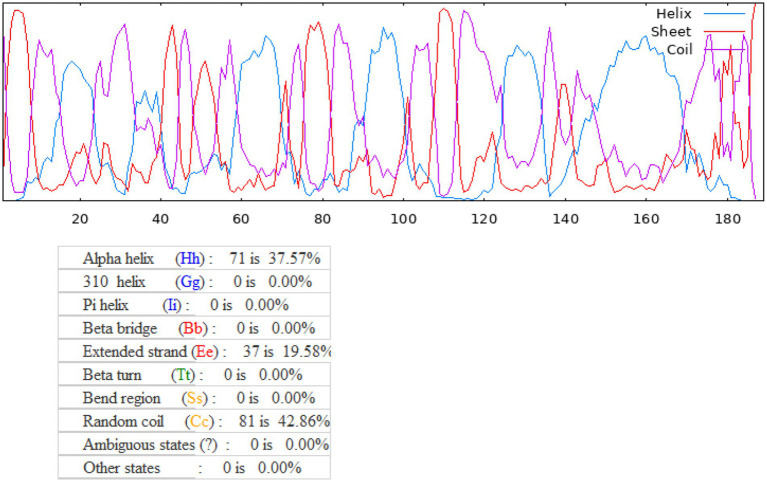Select the Extended strand row label
Viewport: 767px width, 482px height.
(135, 351)
